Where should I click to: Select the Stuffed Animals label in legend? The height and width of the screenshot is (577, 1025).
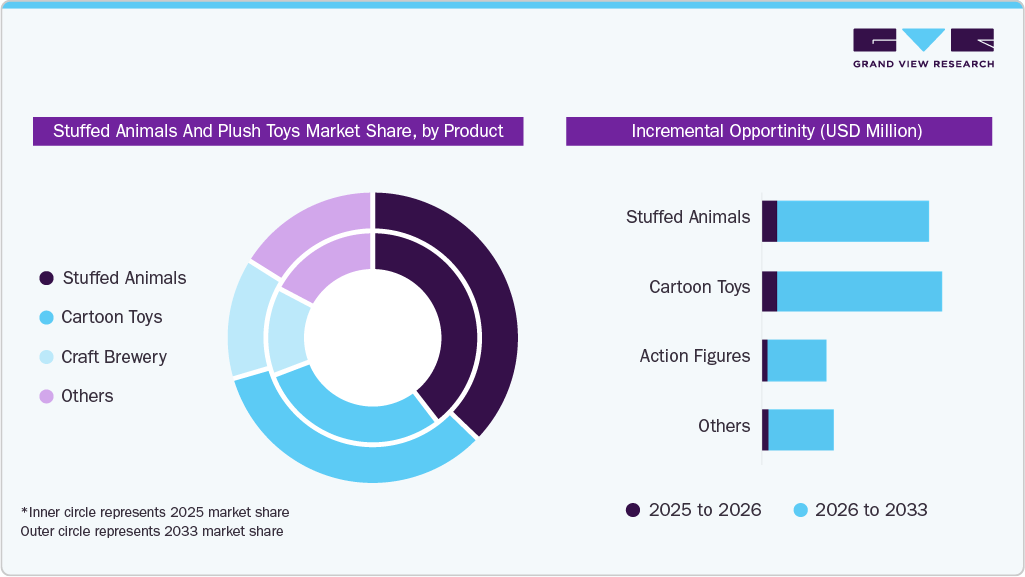(125, 278)
